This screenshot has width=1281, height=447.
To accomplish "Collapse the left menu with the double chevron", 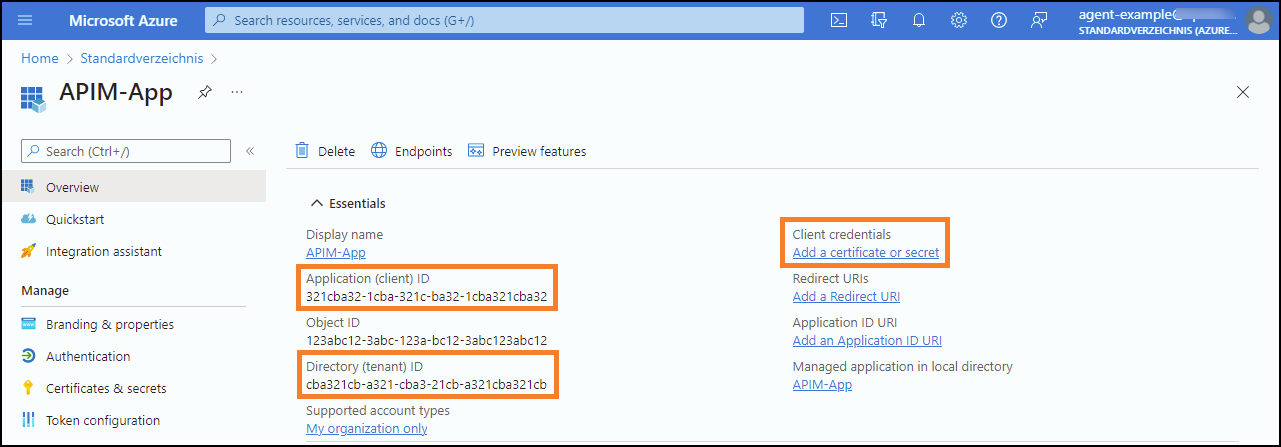I will pos(250,151).
